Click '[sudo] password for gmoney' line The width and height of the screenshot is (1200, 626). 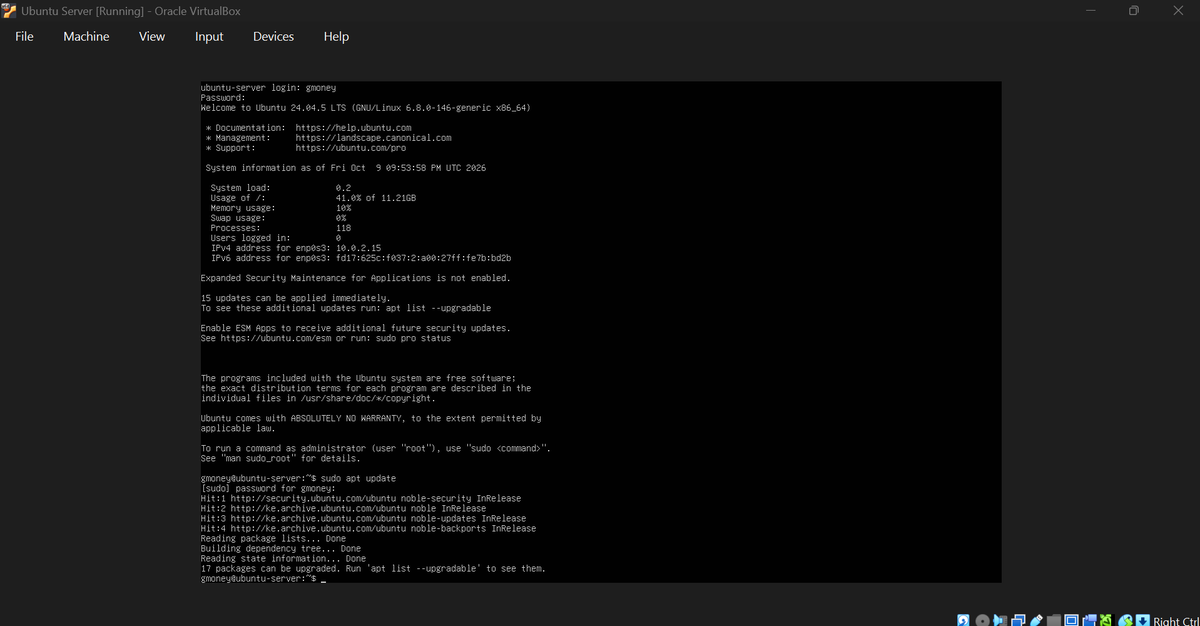pos(268,488)
